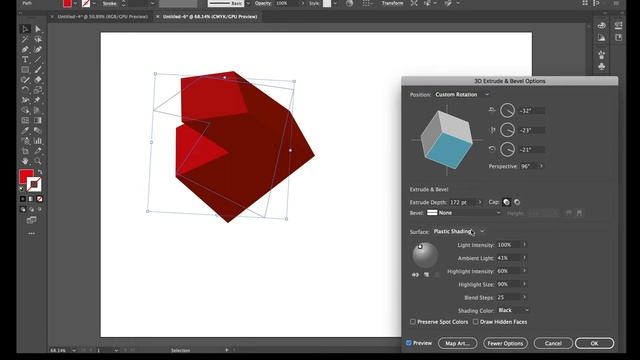Expand the Perspective slider arrow
The image size is (640, 360).
tap(542, 166)
